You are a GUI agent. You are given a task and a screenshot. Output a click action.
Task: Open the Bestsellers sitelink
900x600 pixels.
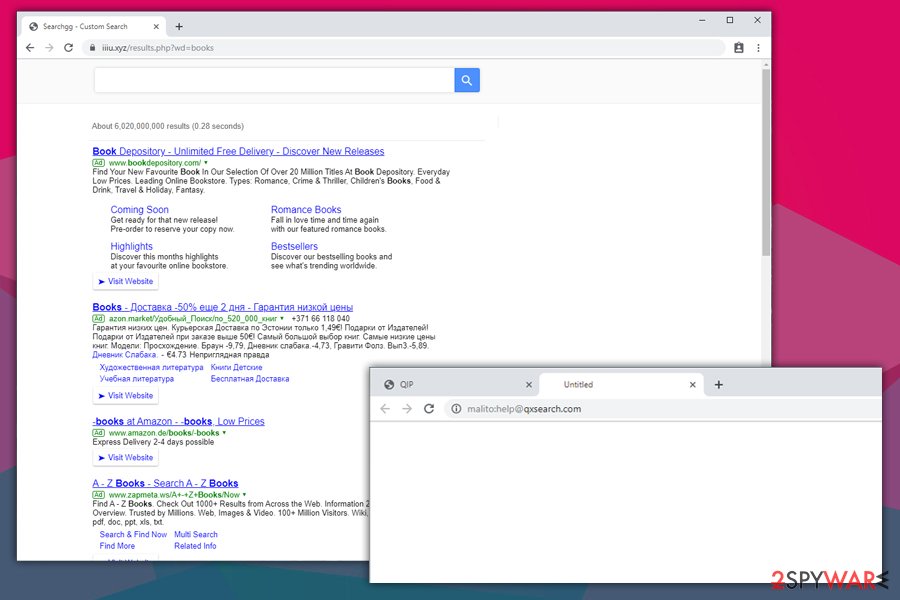tap(294, 246)
